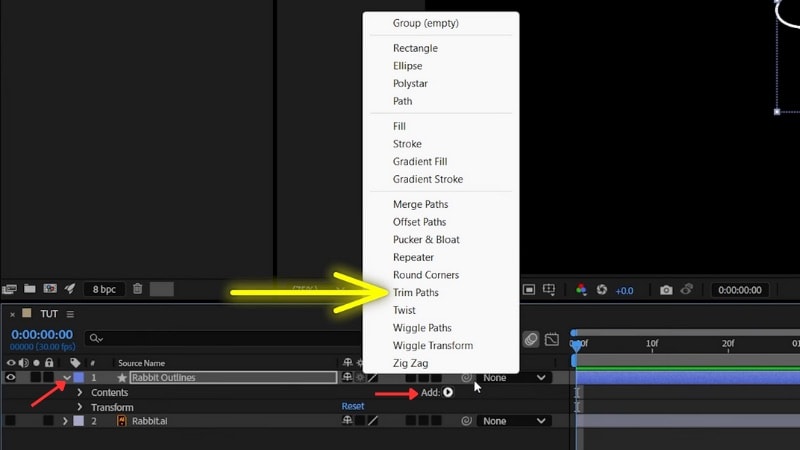Show channel and color management icon
This screenshot has width=800, height=450.
(581, 290)
